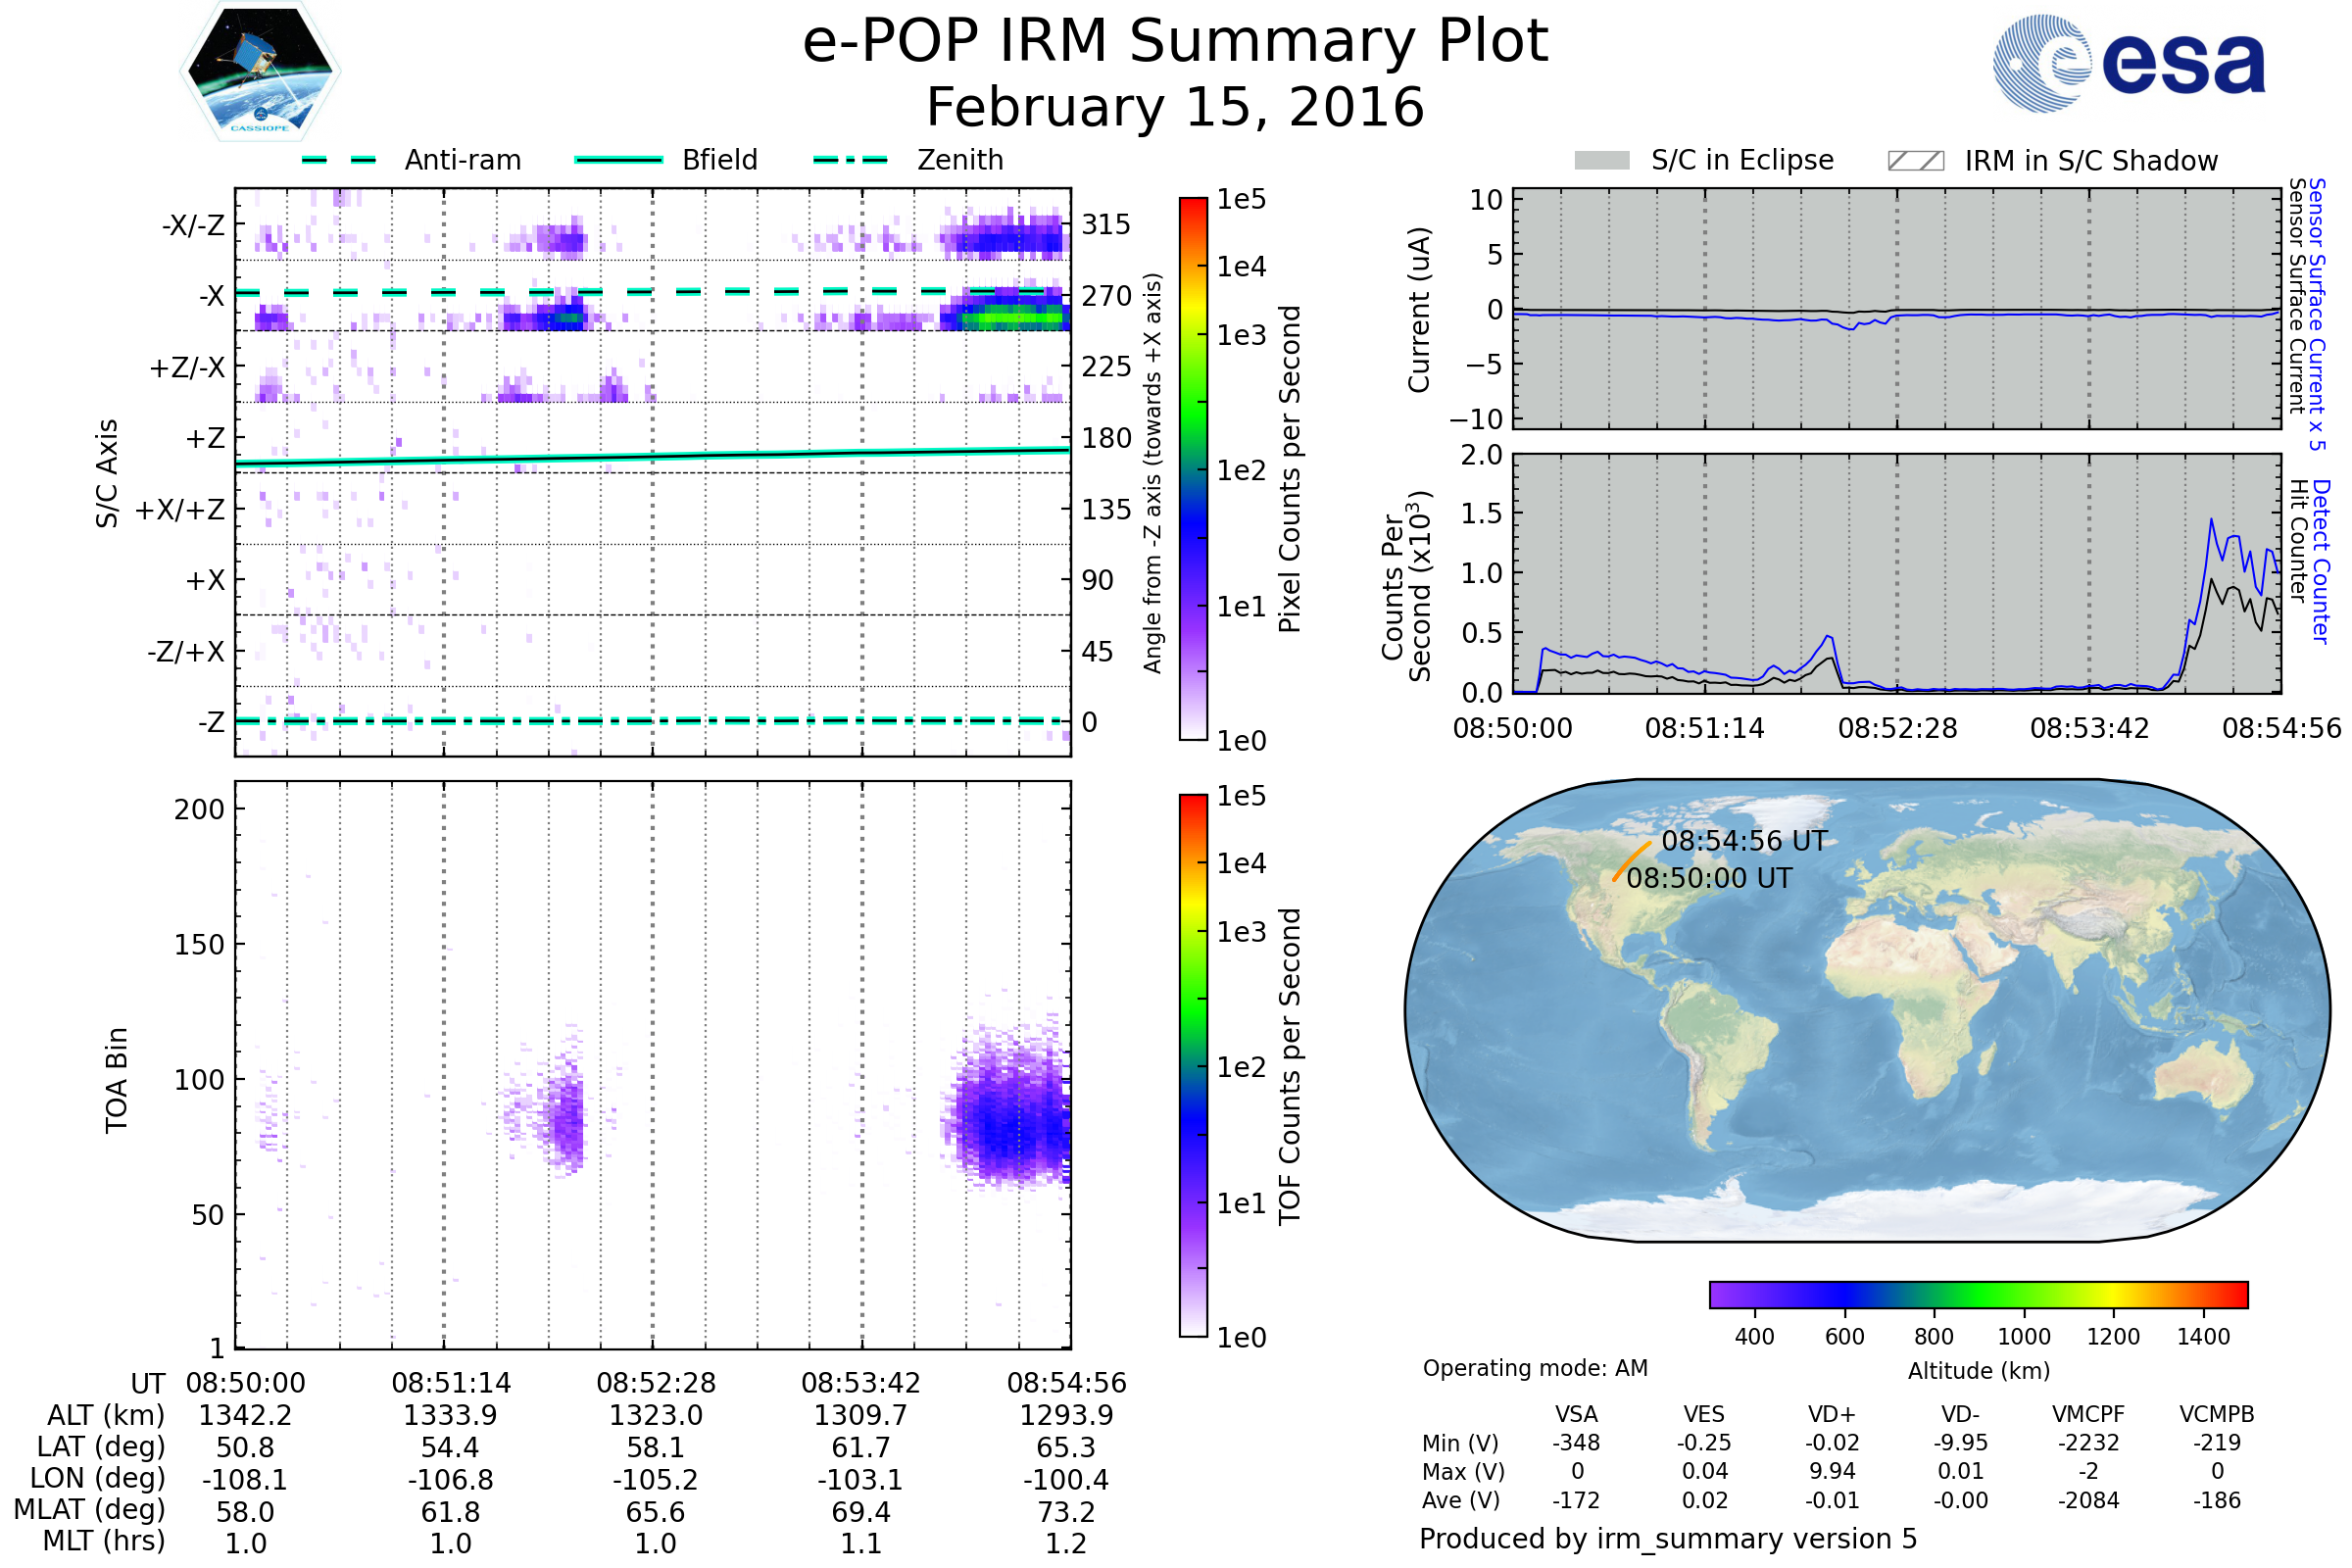The height and width of the screenshot is (1568, 2352).
Task: Click the e-POP IRM Summary Plot title
Action: pyautogui.click(x=1175, y=42)
